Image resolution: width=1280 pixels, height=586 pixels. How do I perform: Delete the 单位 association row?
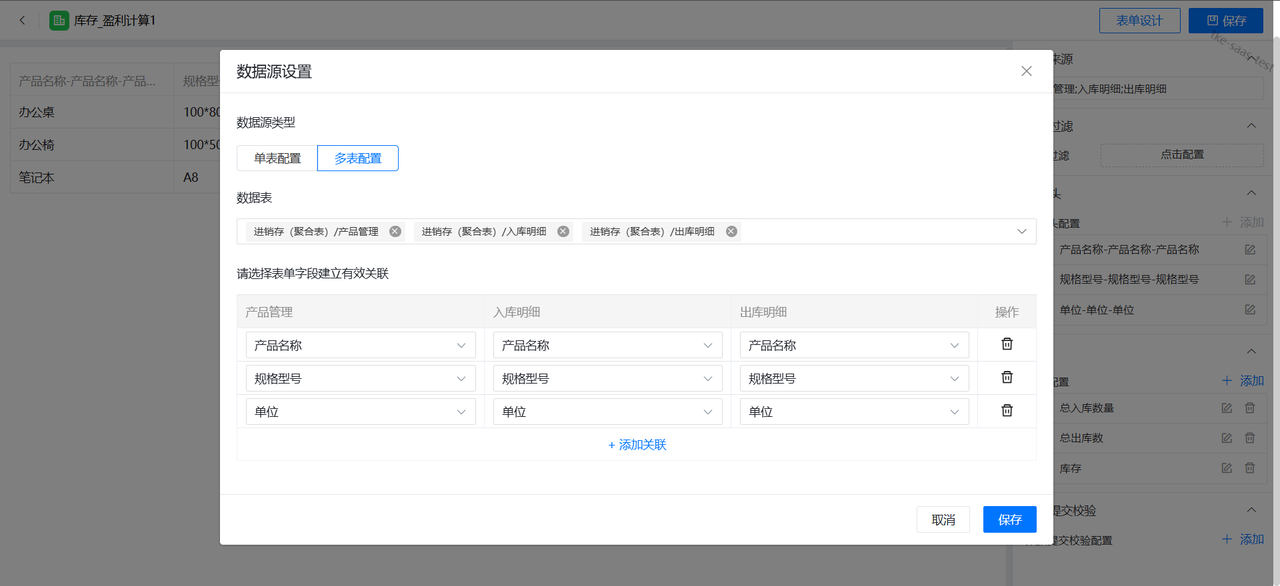click(x=1007, y=410)
